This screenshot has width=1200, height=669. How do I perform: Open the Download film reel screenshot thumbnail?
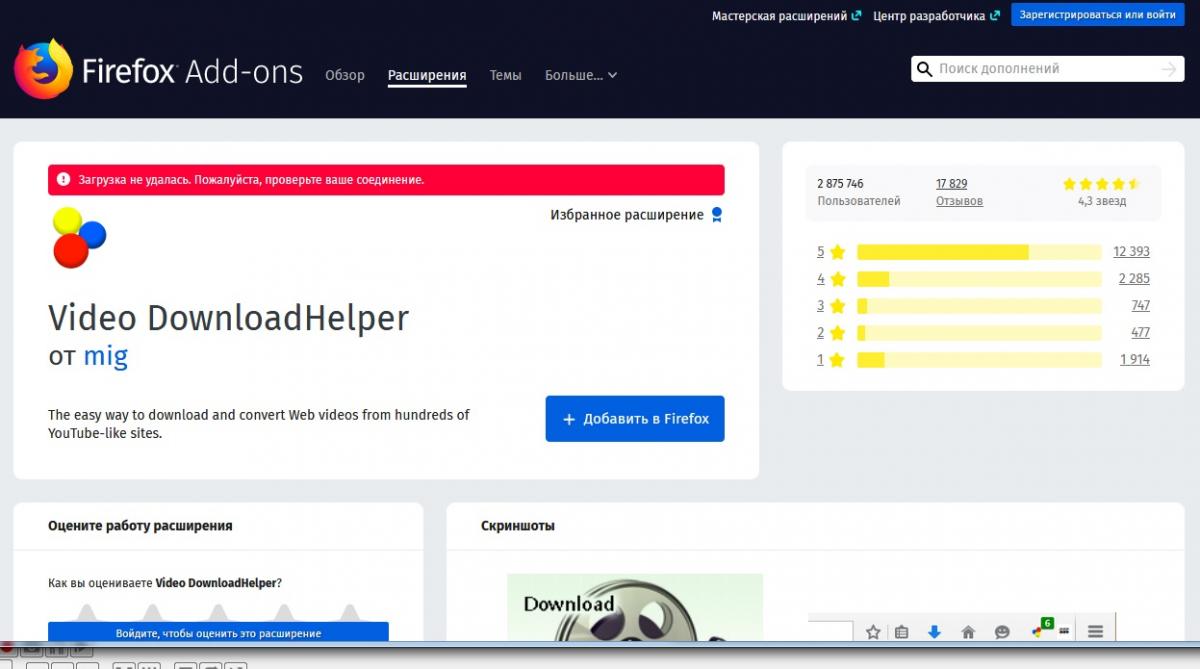[x=635, y=607]
